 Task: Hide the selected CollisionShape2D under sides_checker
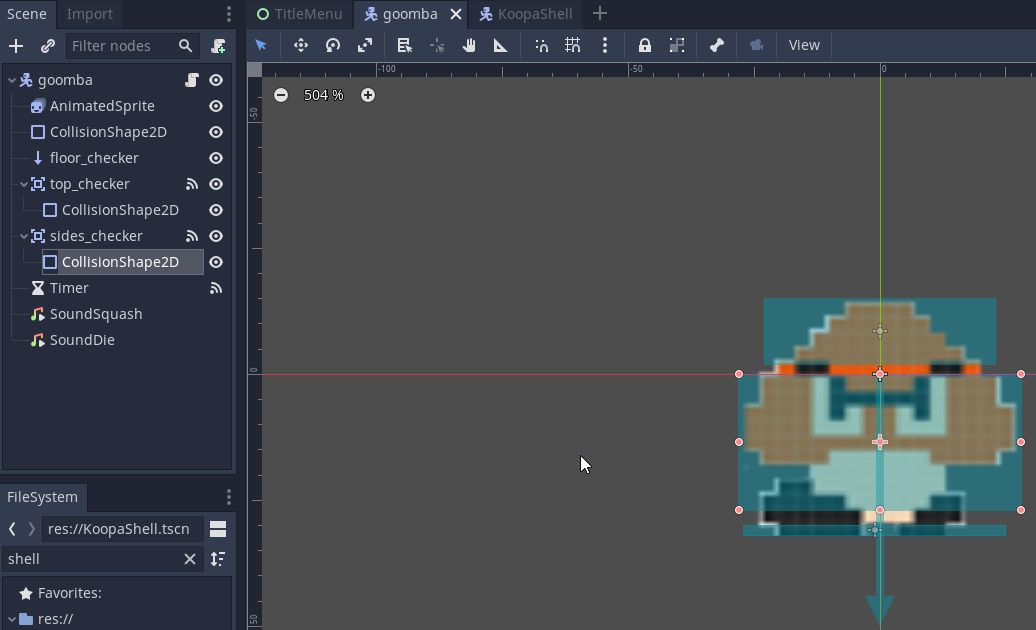pos(215,262)
